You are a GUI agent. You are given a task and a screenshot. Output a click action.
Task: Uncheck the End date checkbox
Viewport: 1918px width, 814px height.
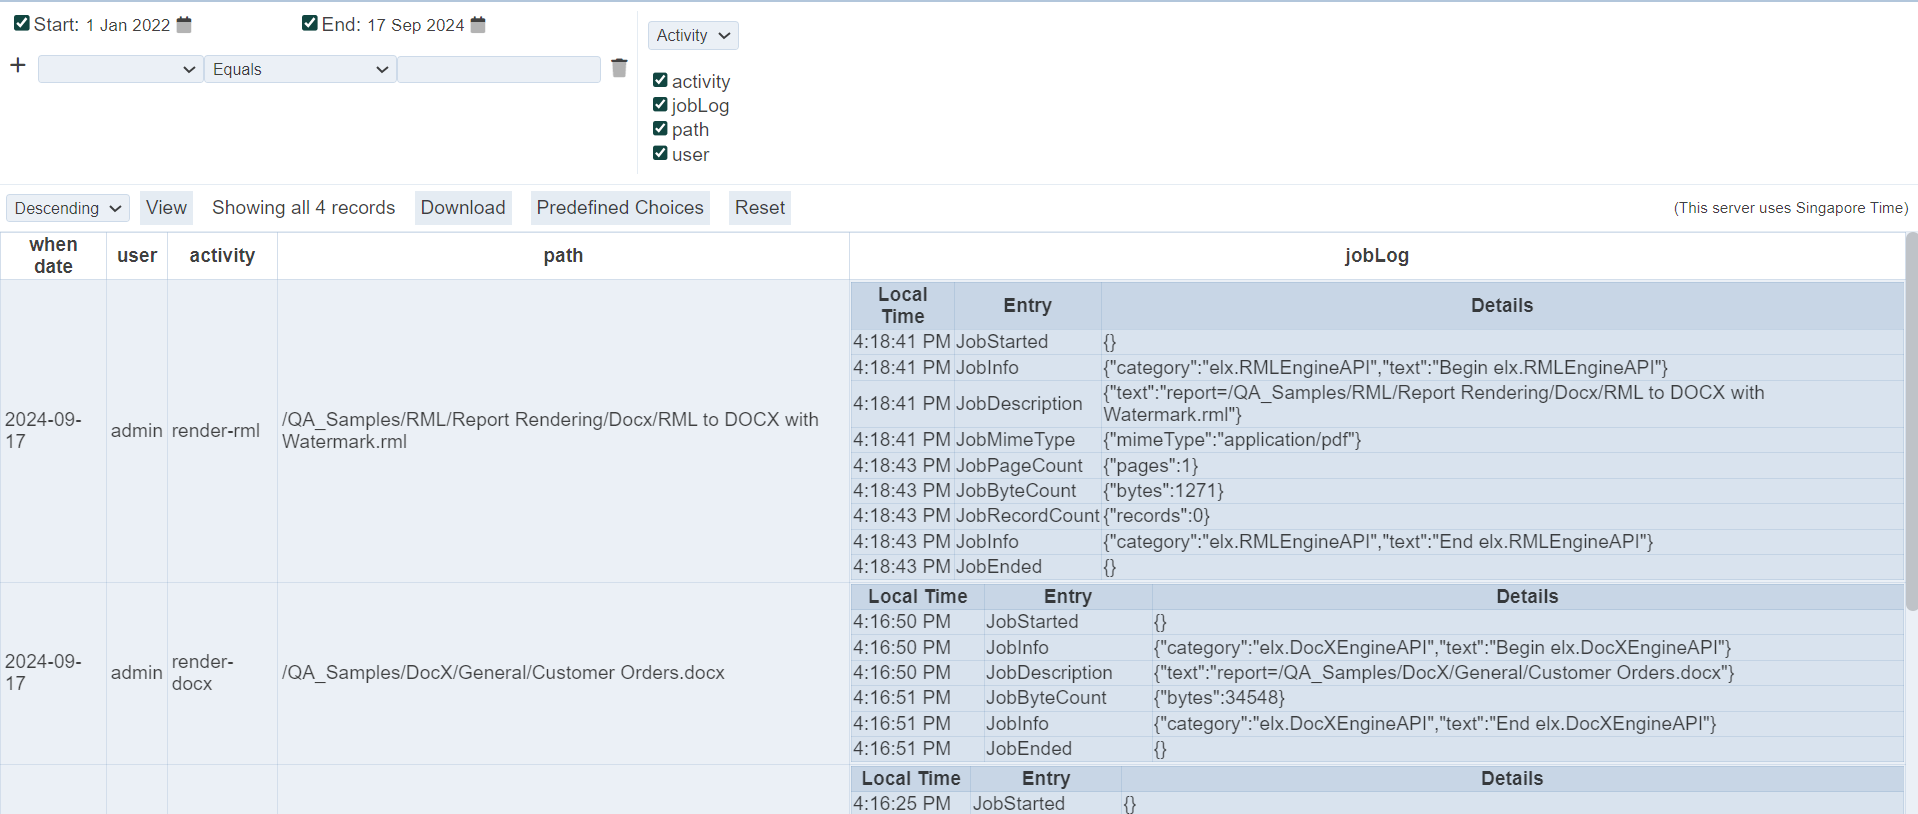pyautogui.click(x=310, y=23)
